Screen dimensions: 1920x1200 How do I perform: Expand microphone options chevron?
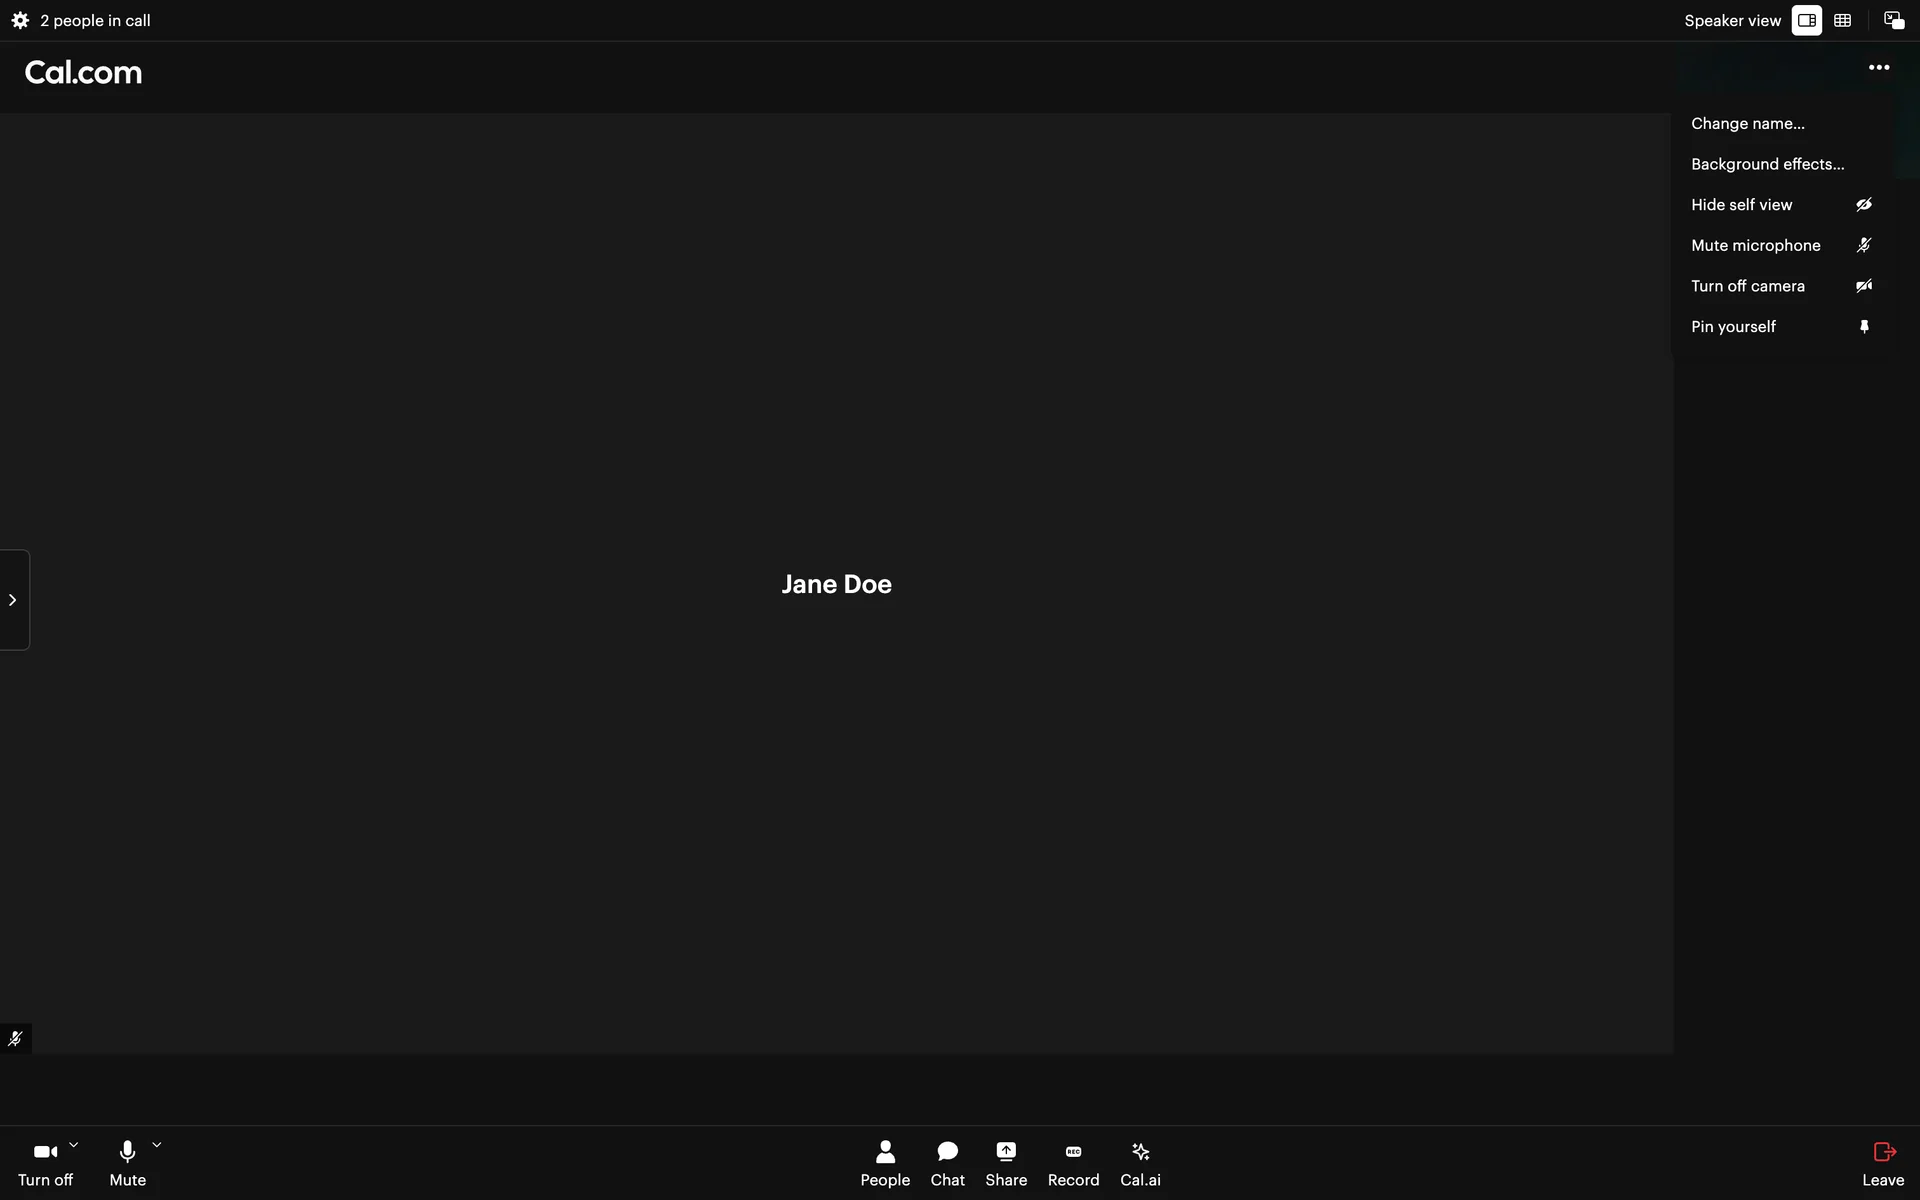(x=157, y=1145)
